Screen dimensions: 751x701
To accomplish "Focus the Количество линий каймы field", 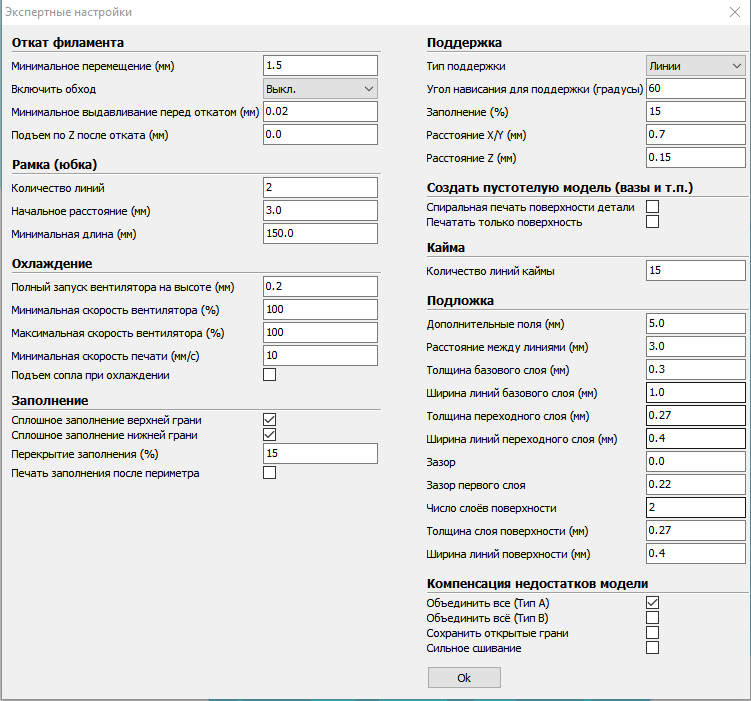I will [x=696, y=271].
